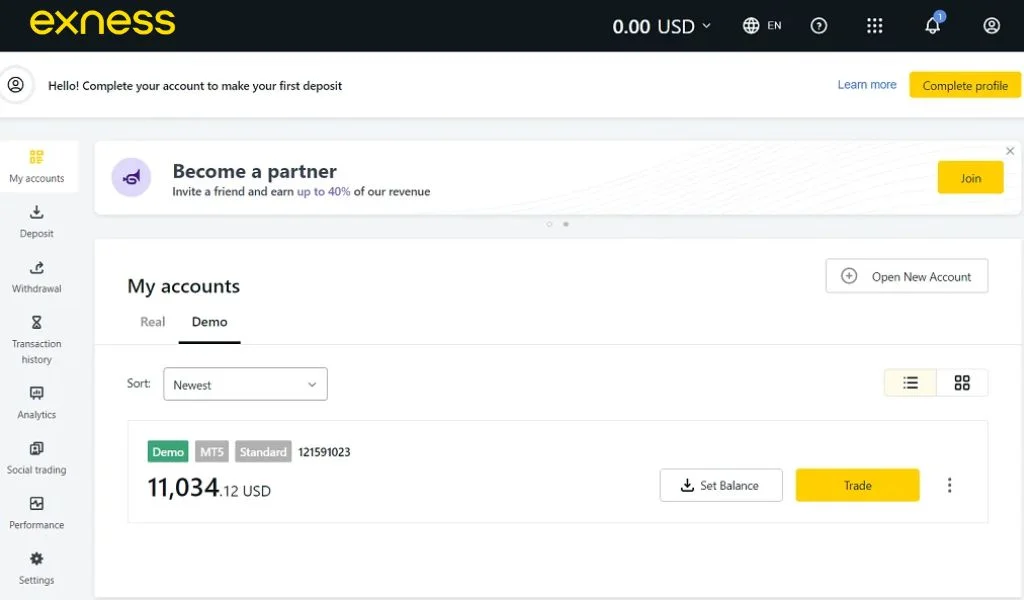Open the Sort by Newest dropdown

245,384
